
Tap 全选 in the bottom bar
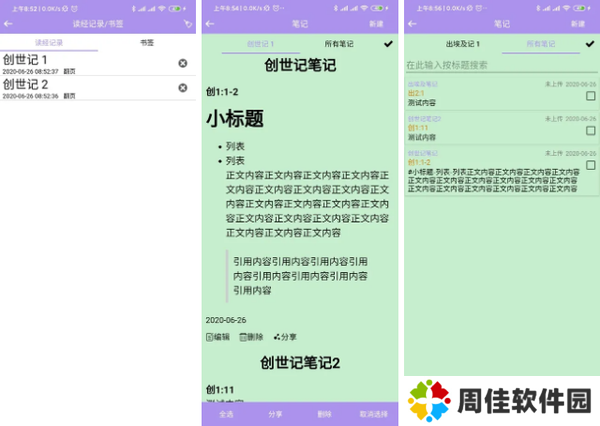pos(226,414)
